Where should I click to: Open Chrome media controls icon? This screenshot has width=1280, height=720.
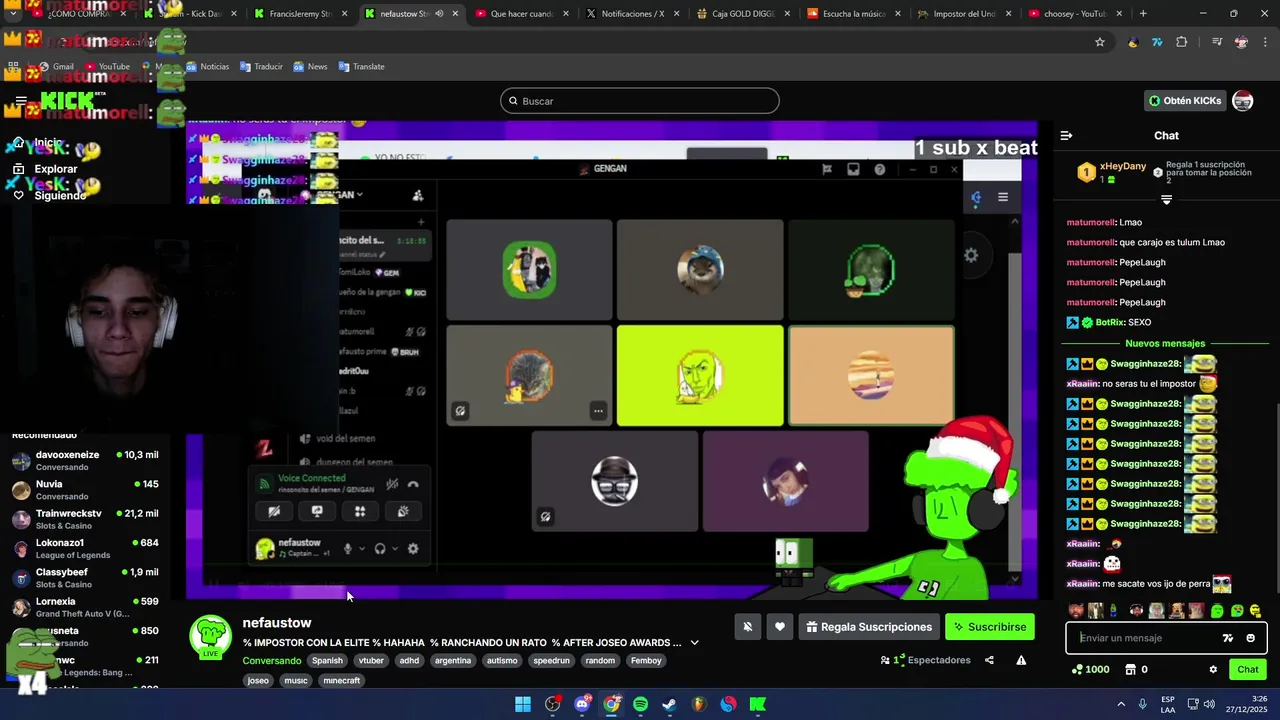pyautogui.click(x=1217, y=42)
